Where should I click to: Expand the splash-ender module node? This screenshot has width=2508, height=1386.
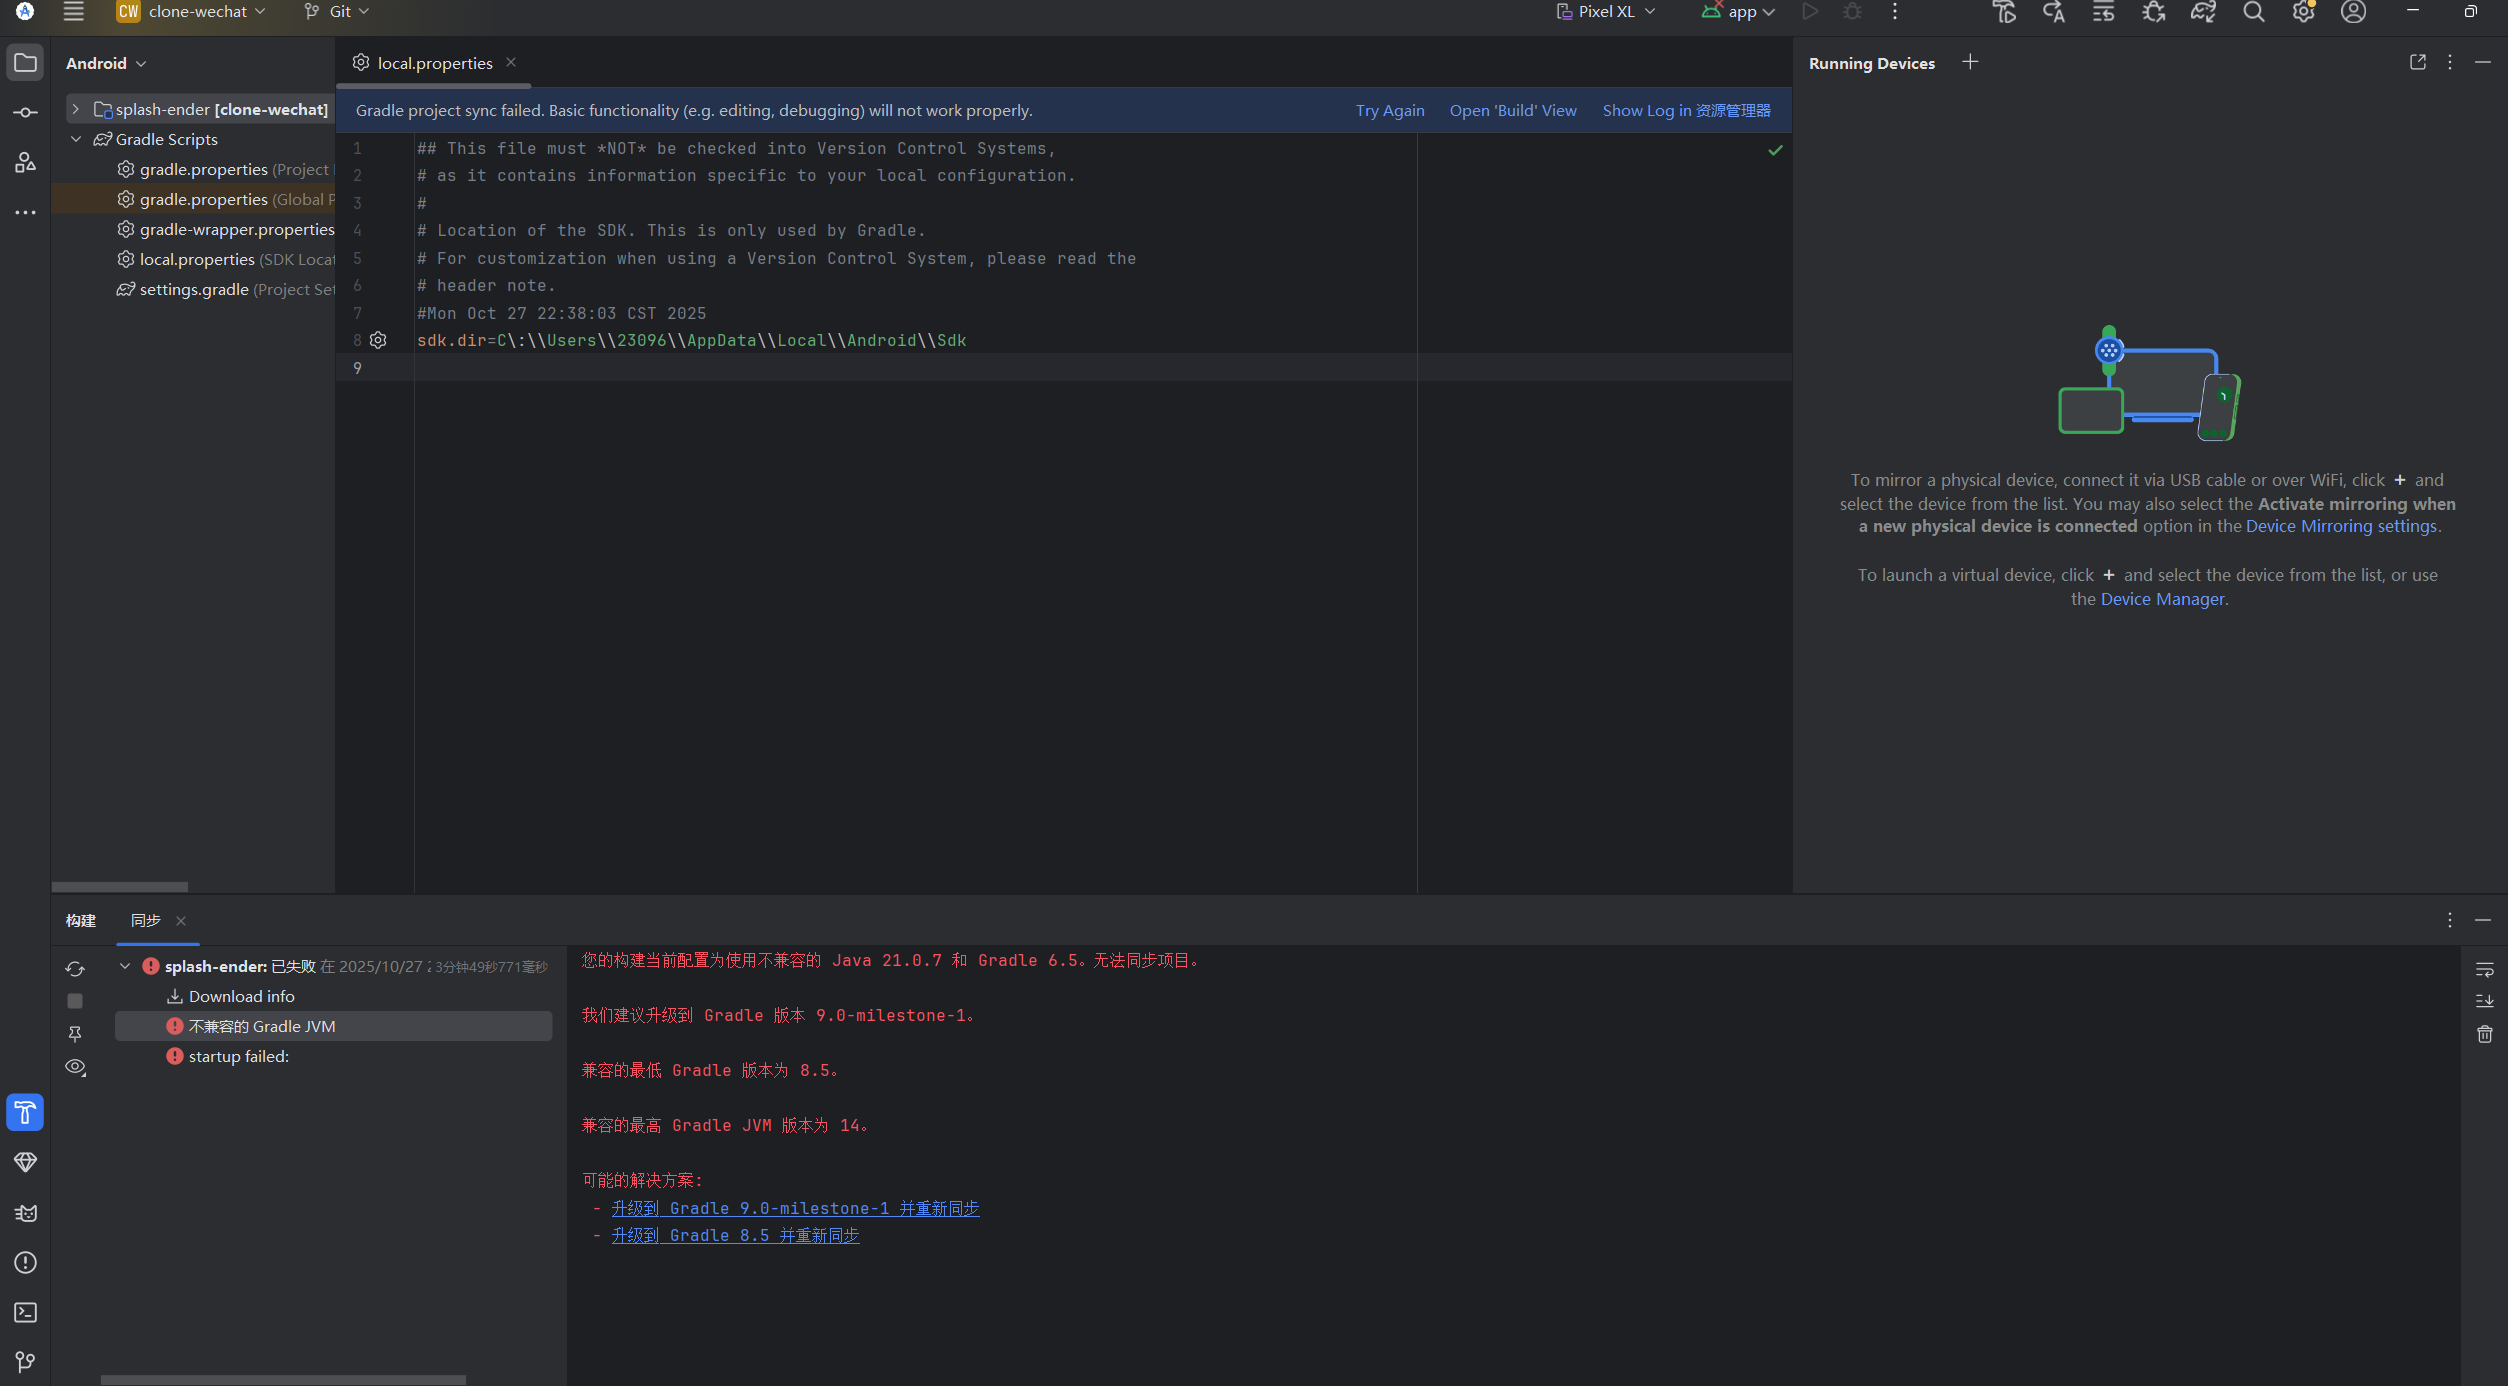pyautogui.click(x=76, y=109)
